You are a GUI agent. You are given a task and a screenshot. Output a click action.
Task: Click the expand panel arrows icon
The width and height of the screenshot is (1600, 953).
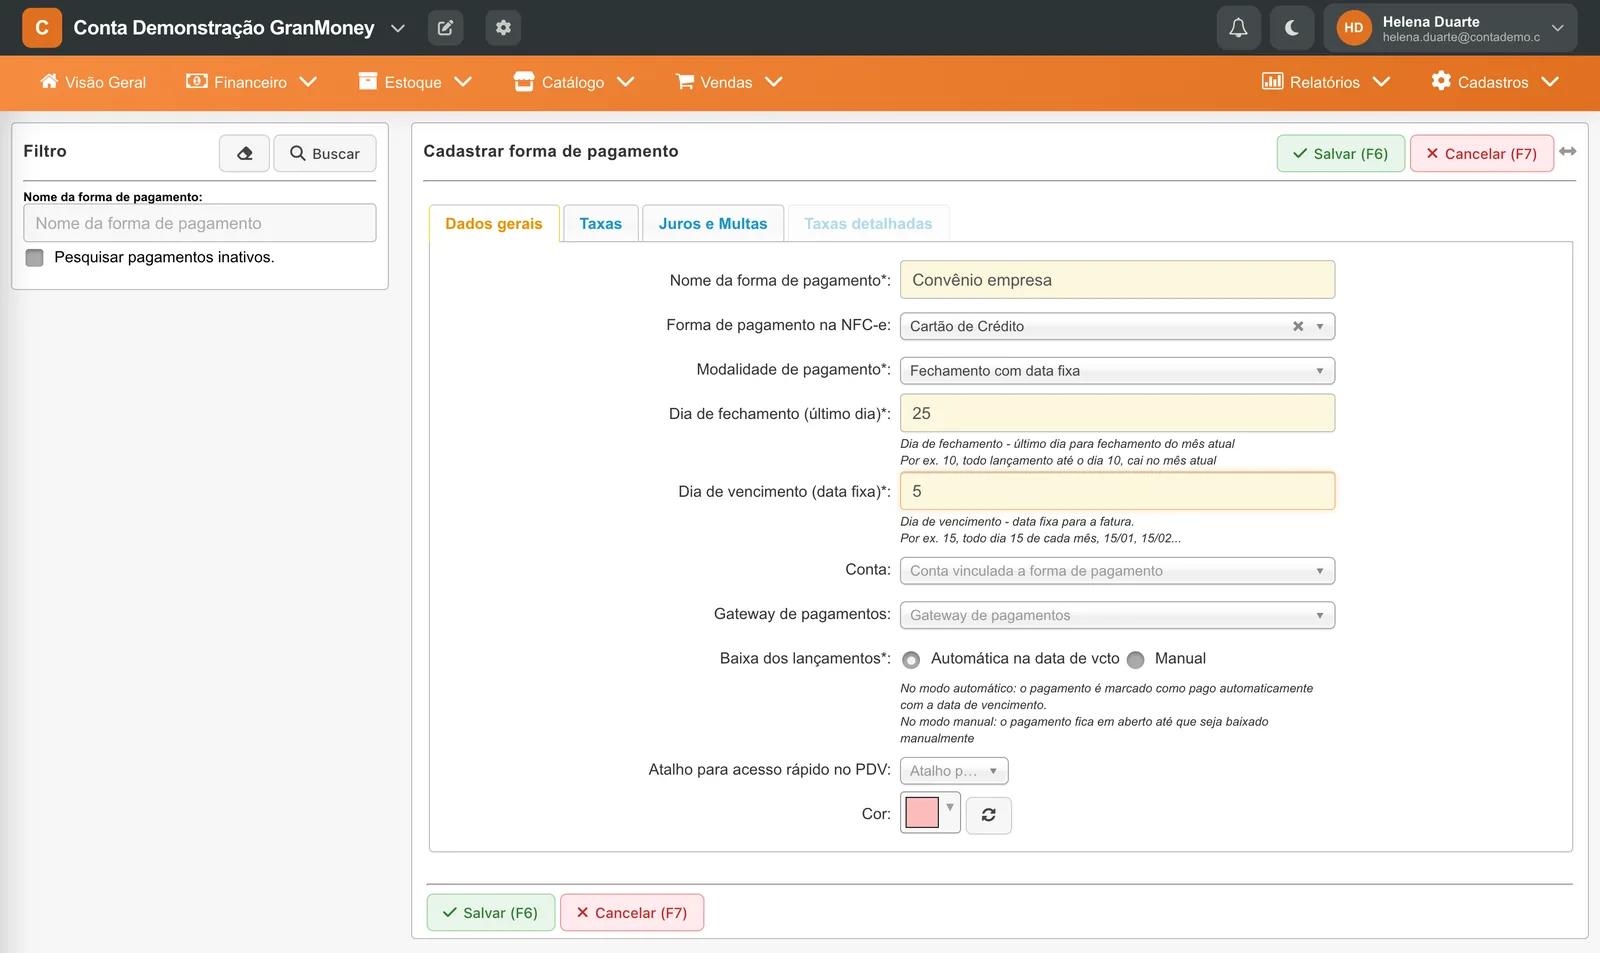click(1568, 151)
